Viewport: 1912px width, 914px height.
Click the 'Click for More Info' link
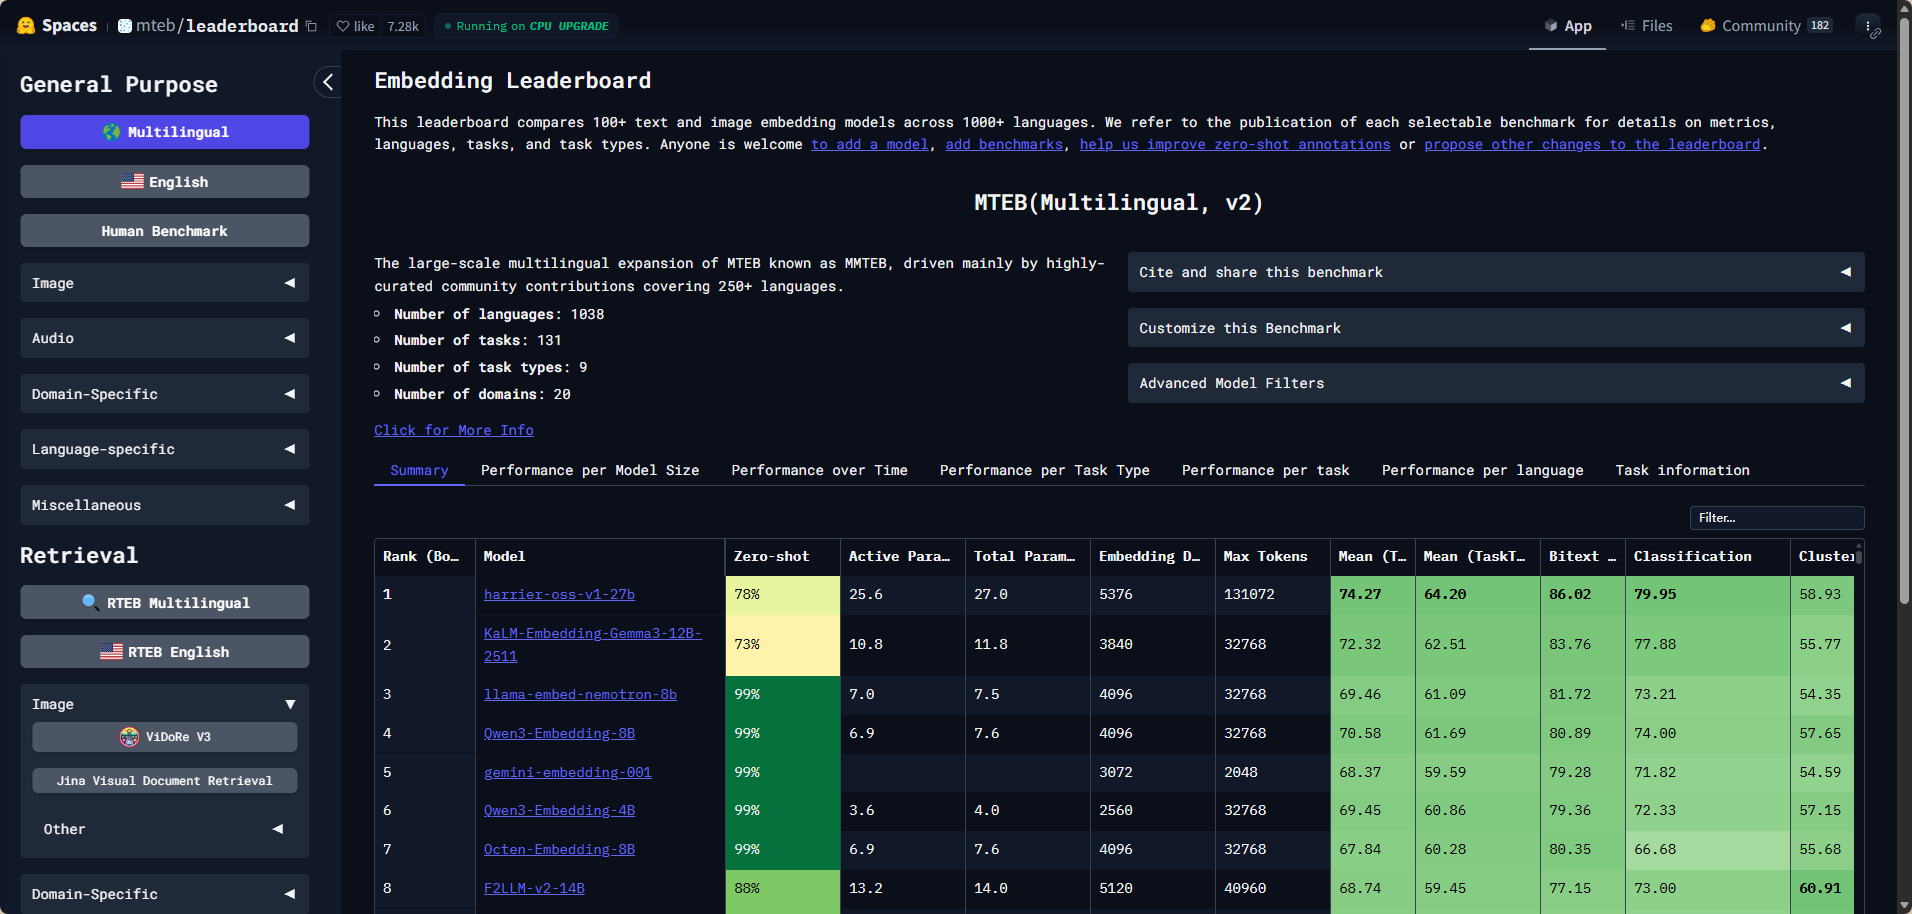click(x=454, y=430)
